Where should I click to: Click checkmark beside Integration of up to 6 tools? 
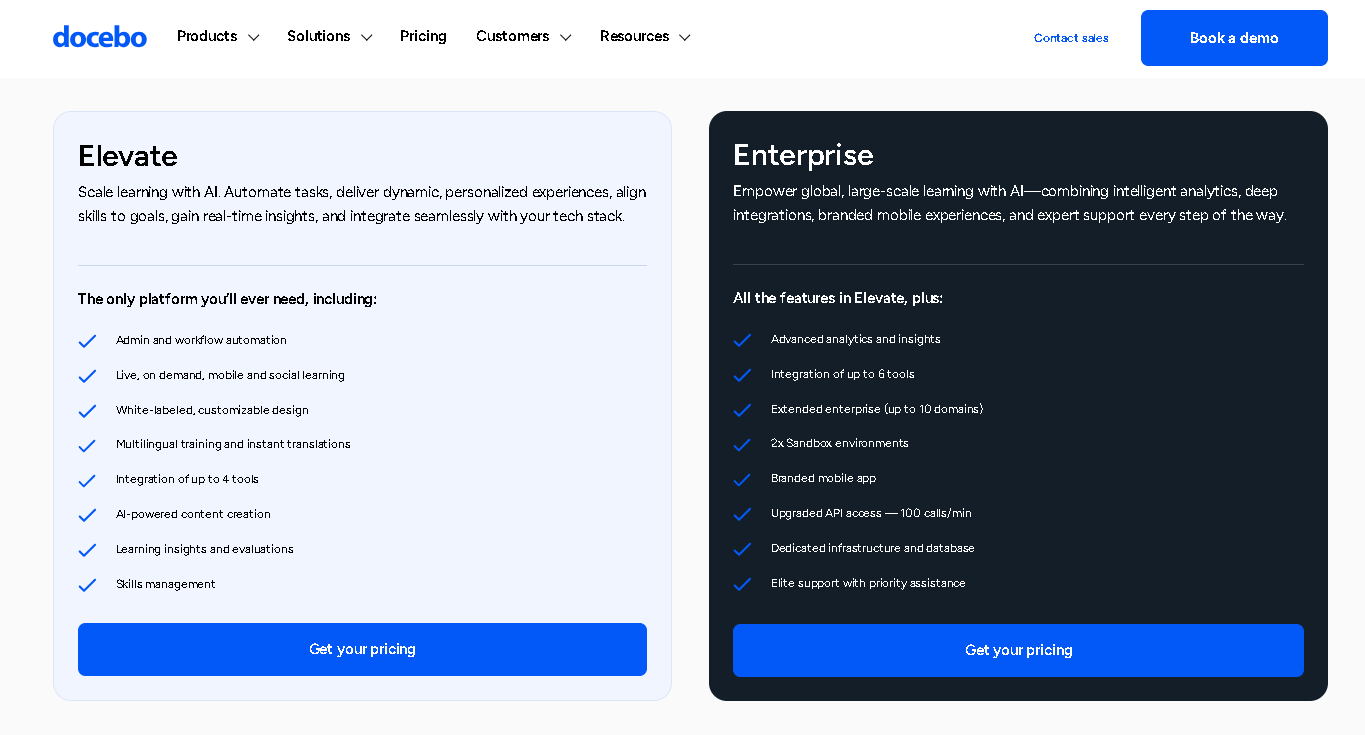coord(742,375)
